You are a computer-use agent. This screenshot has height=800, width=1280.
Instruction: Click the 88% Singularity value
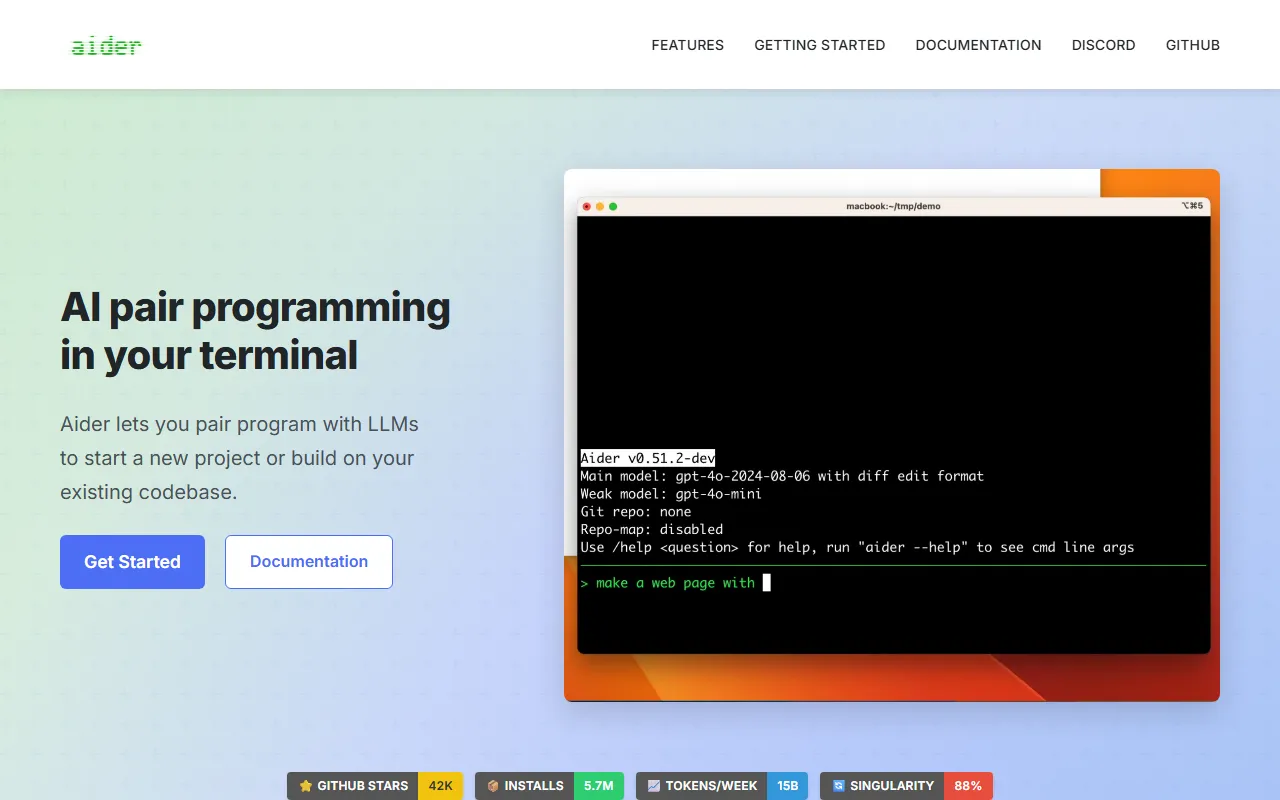[x=967, y=786]
